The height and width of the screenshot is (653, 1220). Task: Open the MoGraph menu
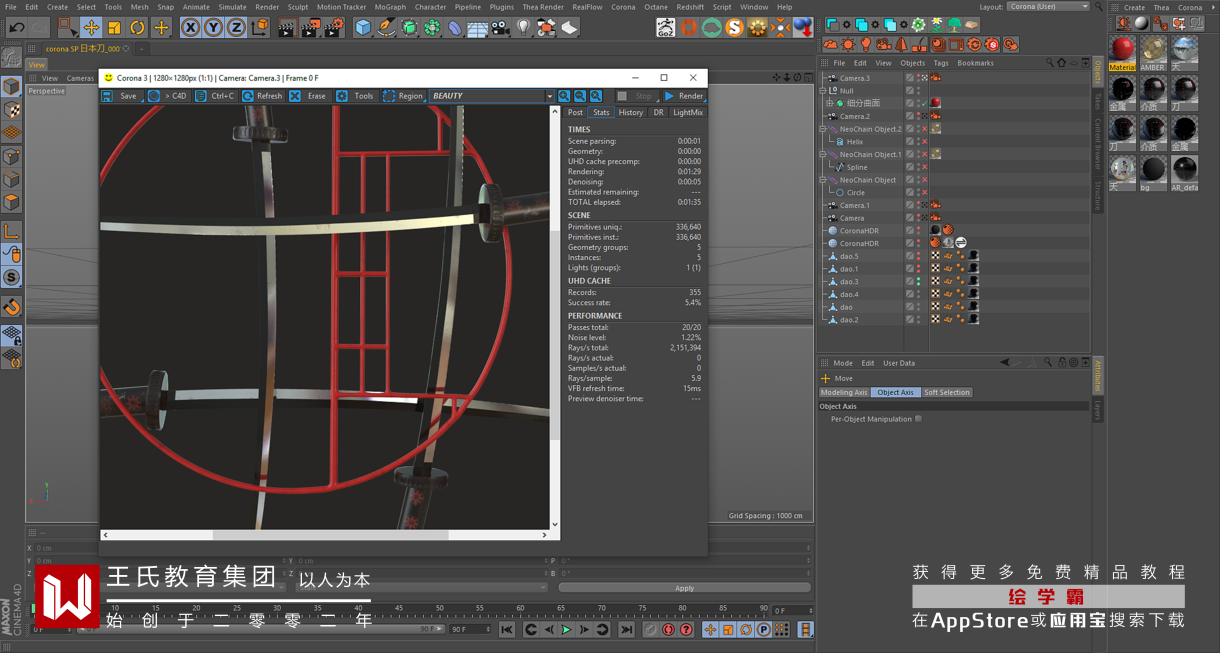[x=389, y=7]
